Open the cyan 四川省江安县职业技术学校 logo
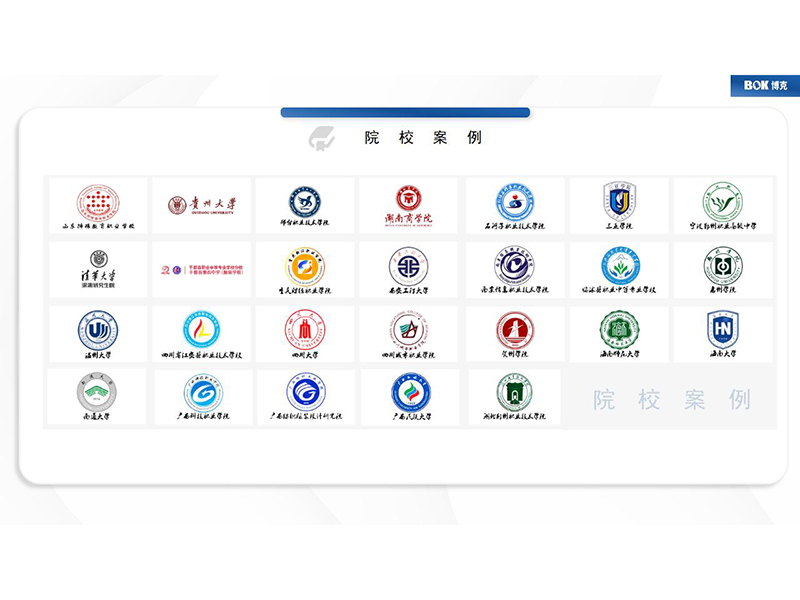Viewport: 800px width, 600px height. pos(202,330)
